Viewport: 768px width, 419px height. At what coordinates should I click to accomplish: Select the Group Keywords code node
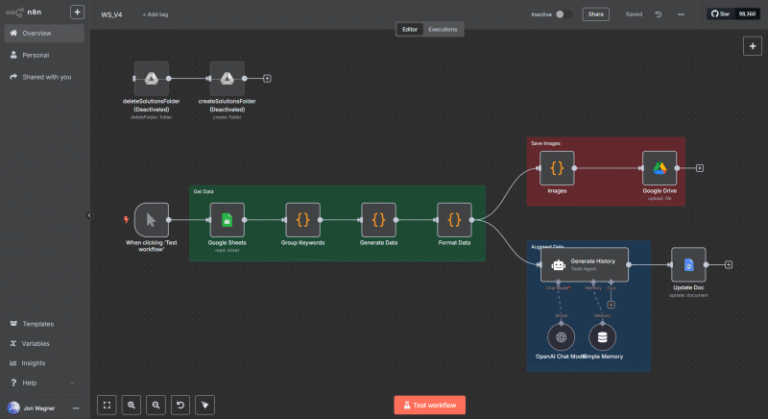point(302,219)
